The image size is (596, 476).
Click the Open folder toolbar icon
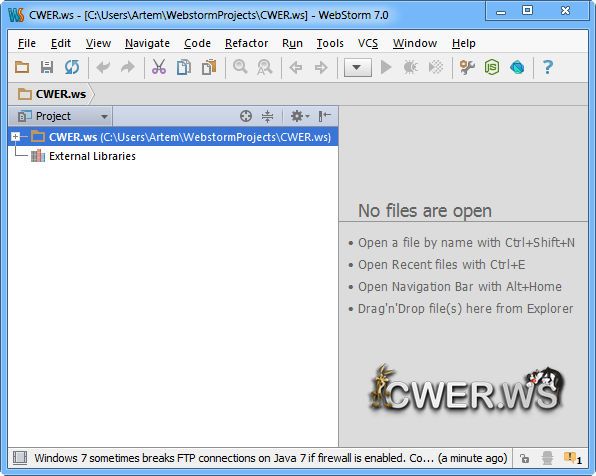(x=22, y=67)
